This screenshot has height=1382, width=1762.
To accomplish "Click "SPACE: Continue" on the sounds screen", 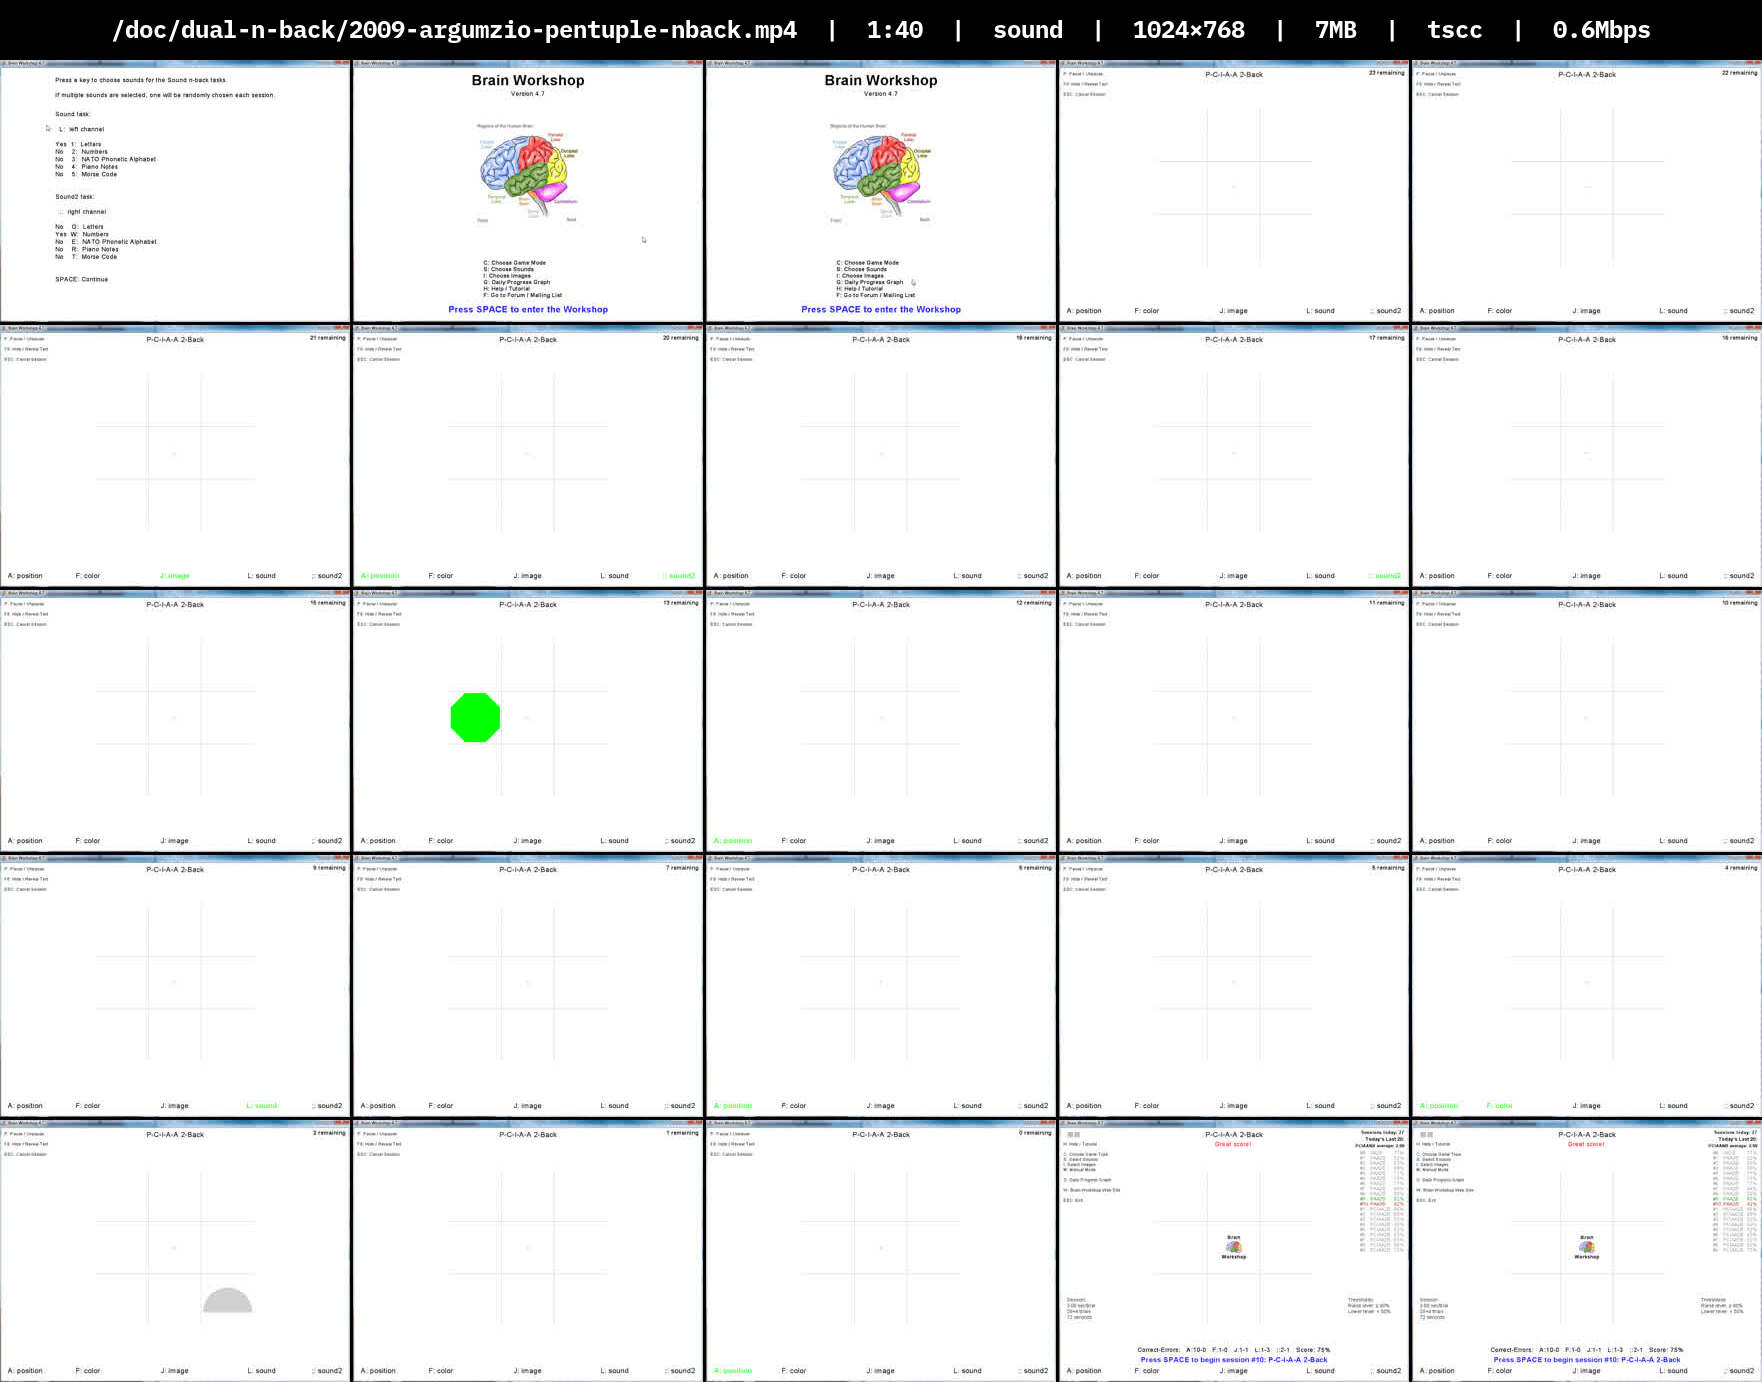I will click(81, 279).
